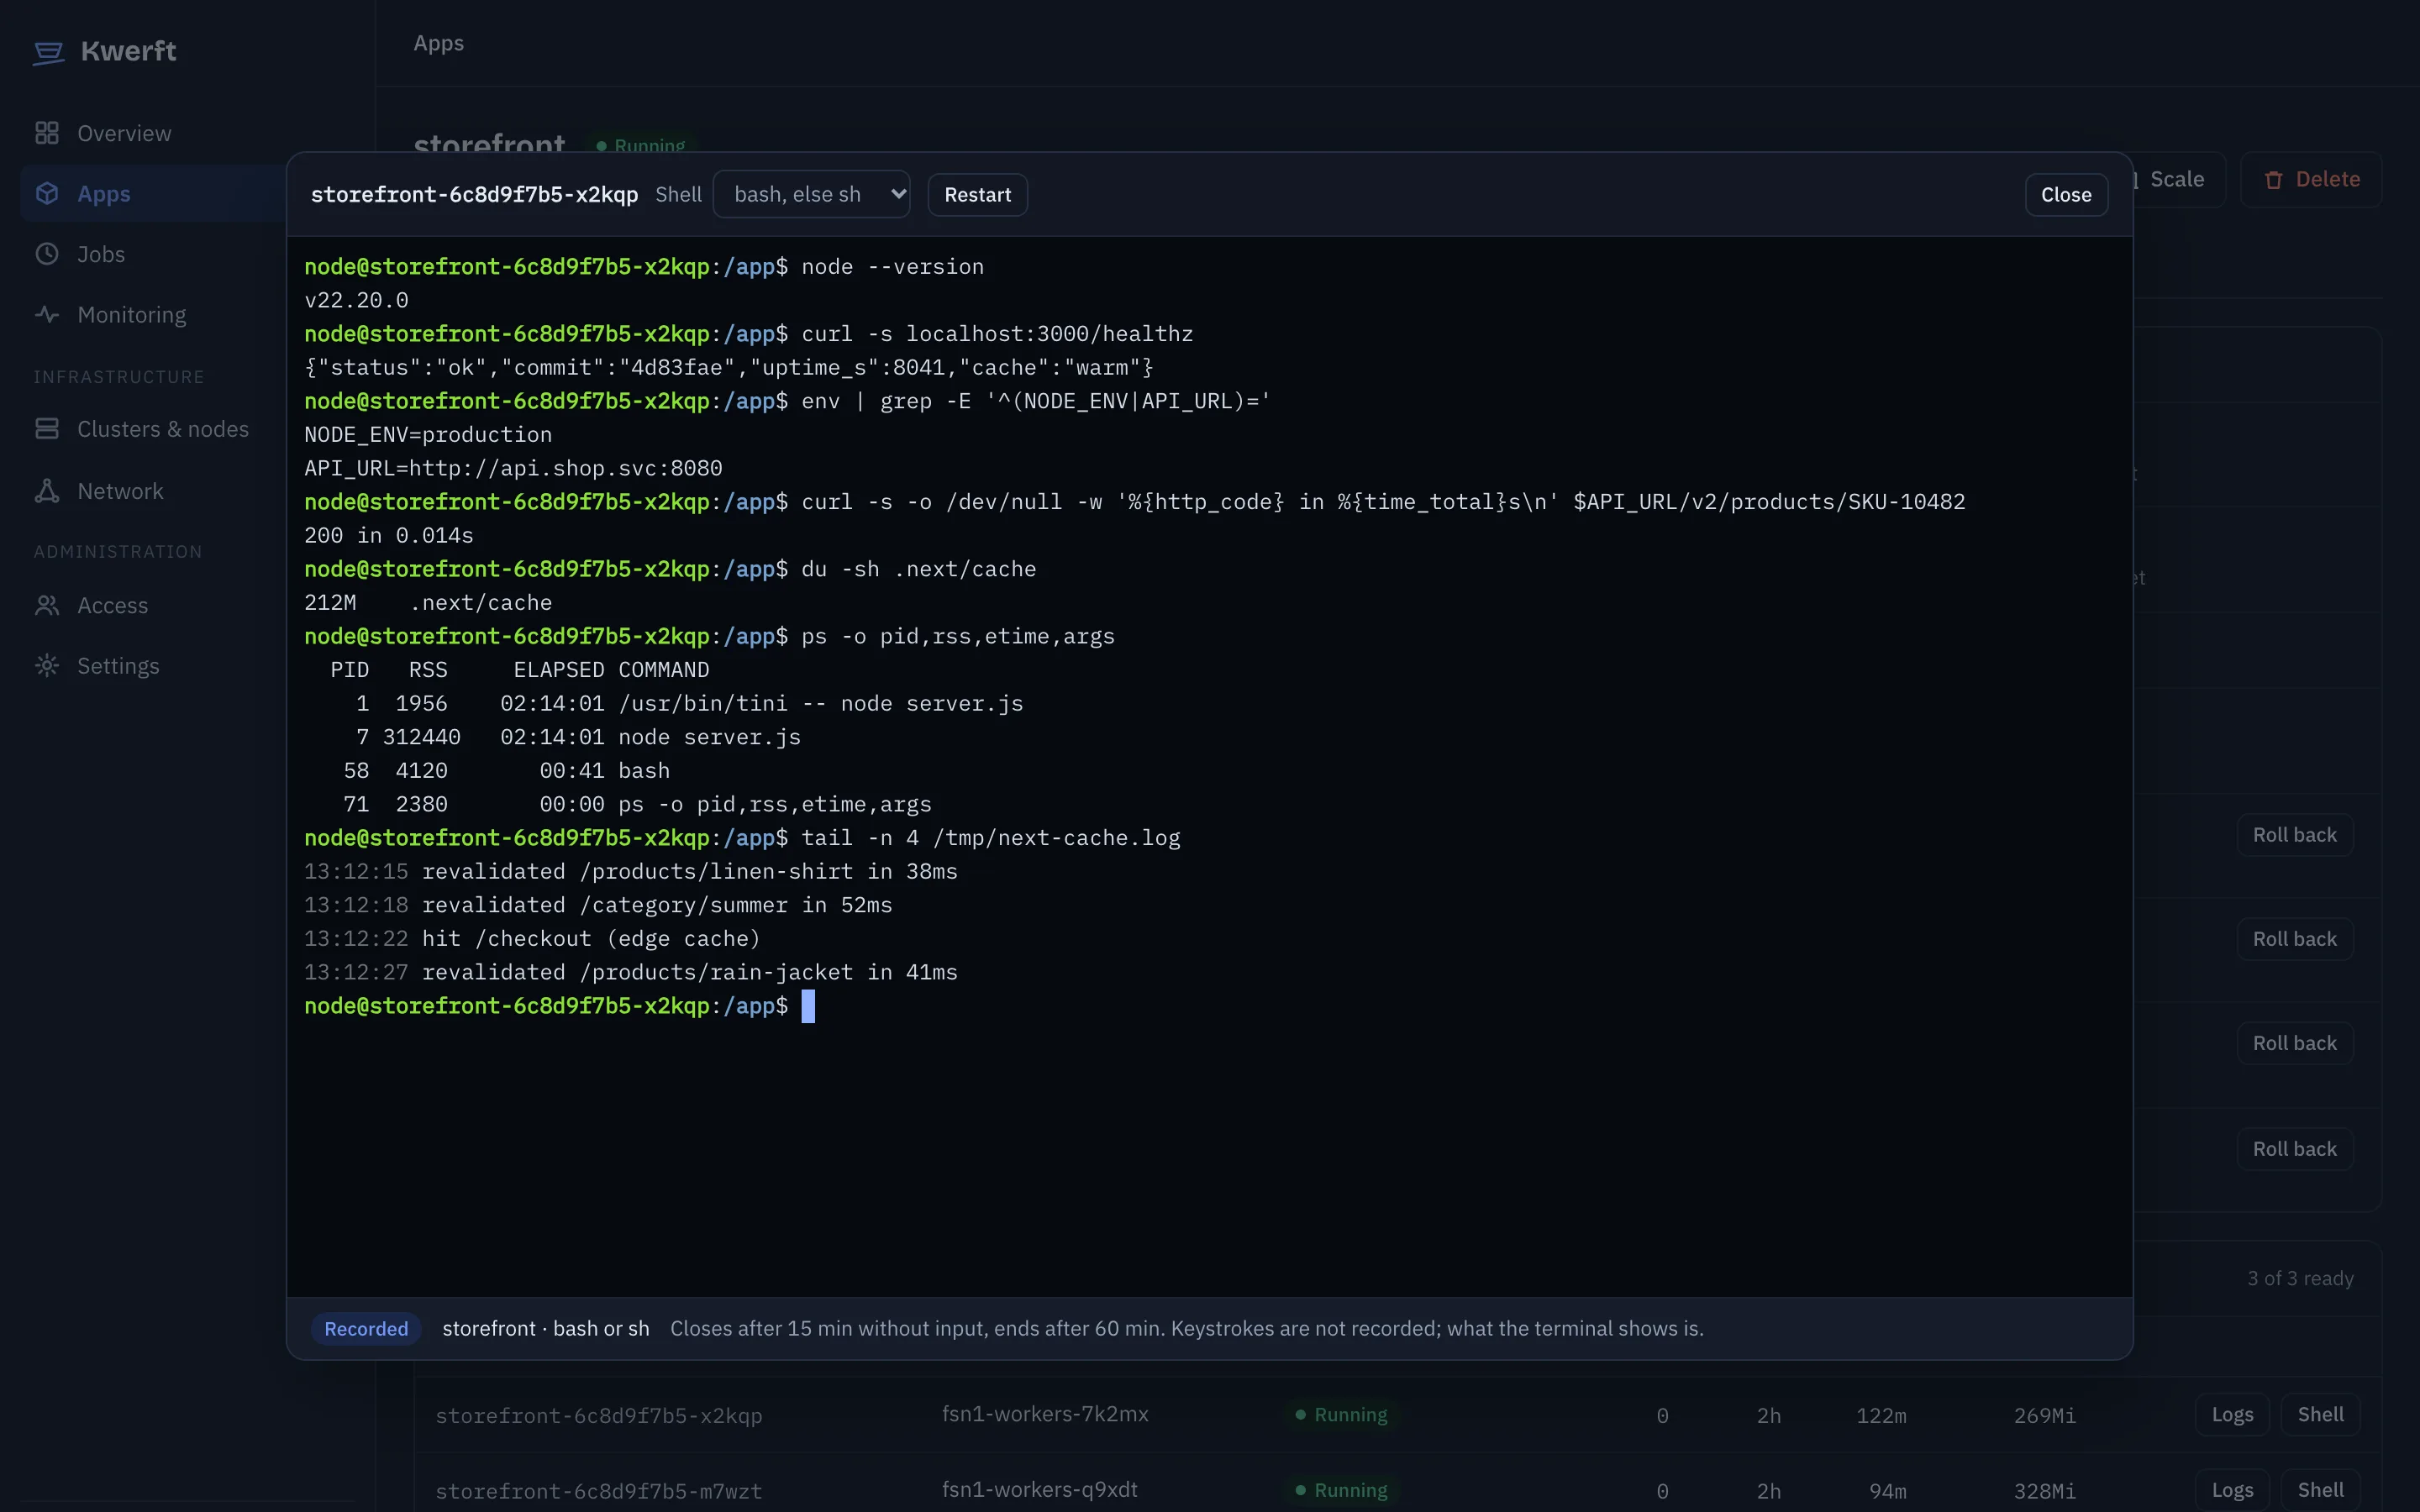Open the Access users icon

[47, 605]
